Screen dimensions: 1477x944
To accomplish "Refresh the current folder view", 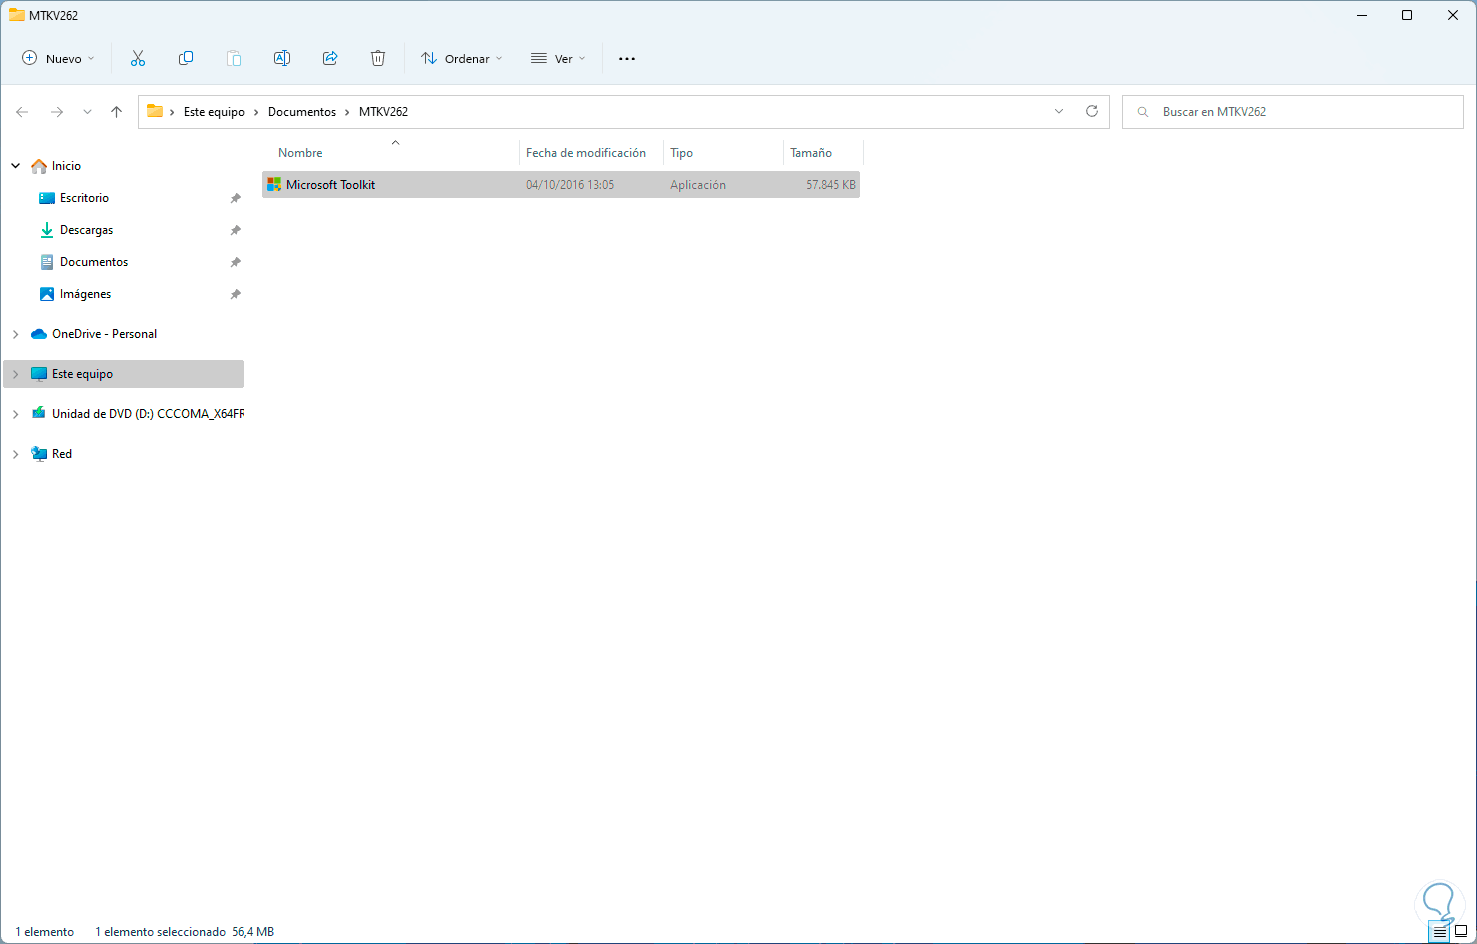I will 1092,112.
